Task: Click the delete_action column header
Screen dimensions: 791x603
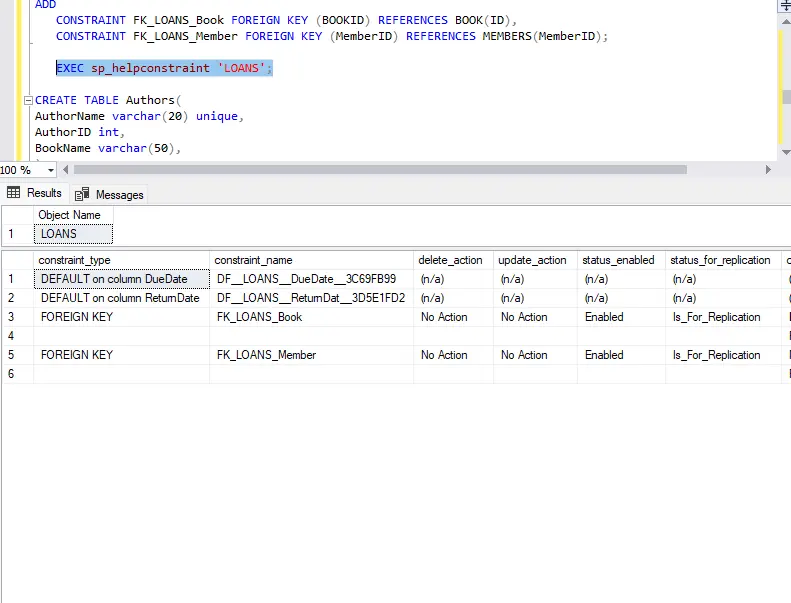Action: click(x=453, y=260)
